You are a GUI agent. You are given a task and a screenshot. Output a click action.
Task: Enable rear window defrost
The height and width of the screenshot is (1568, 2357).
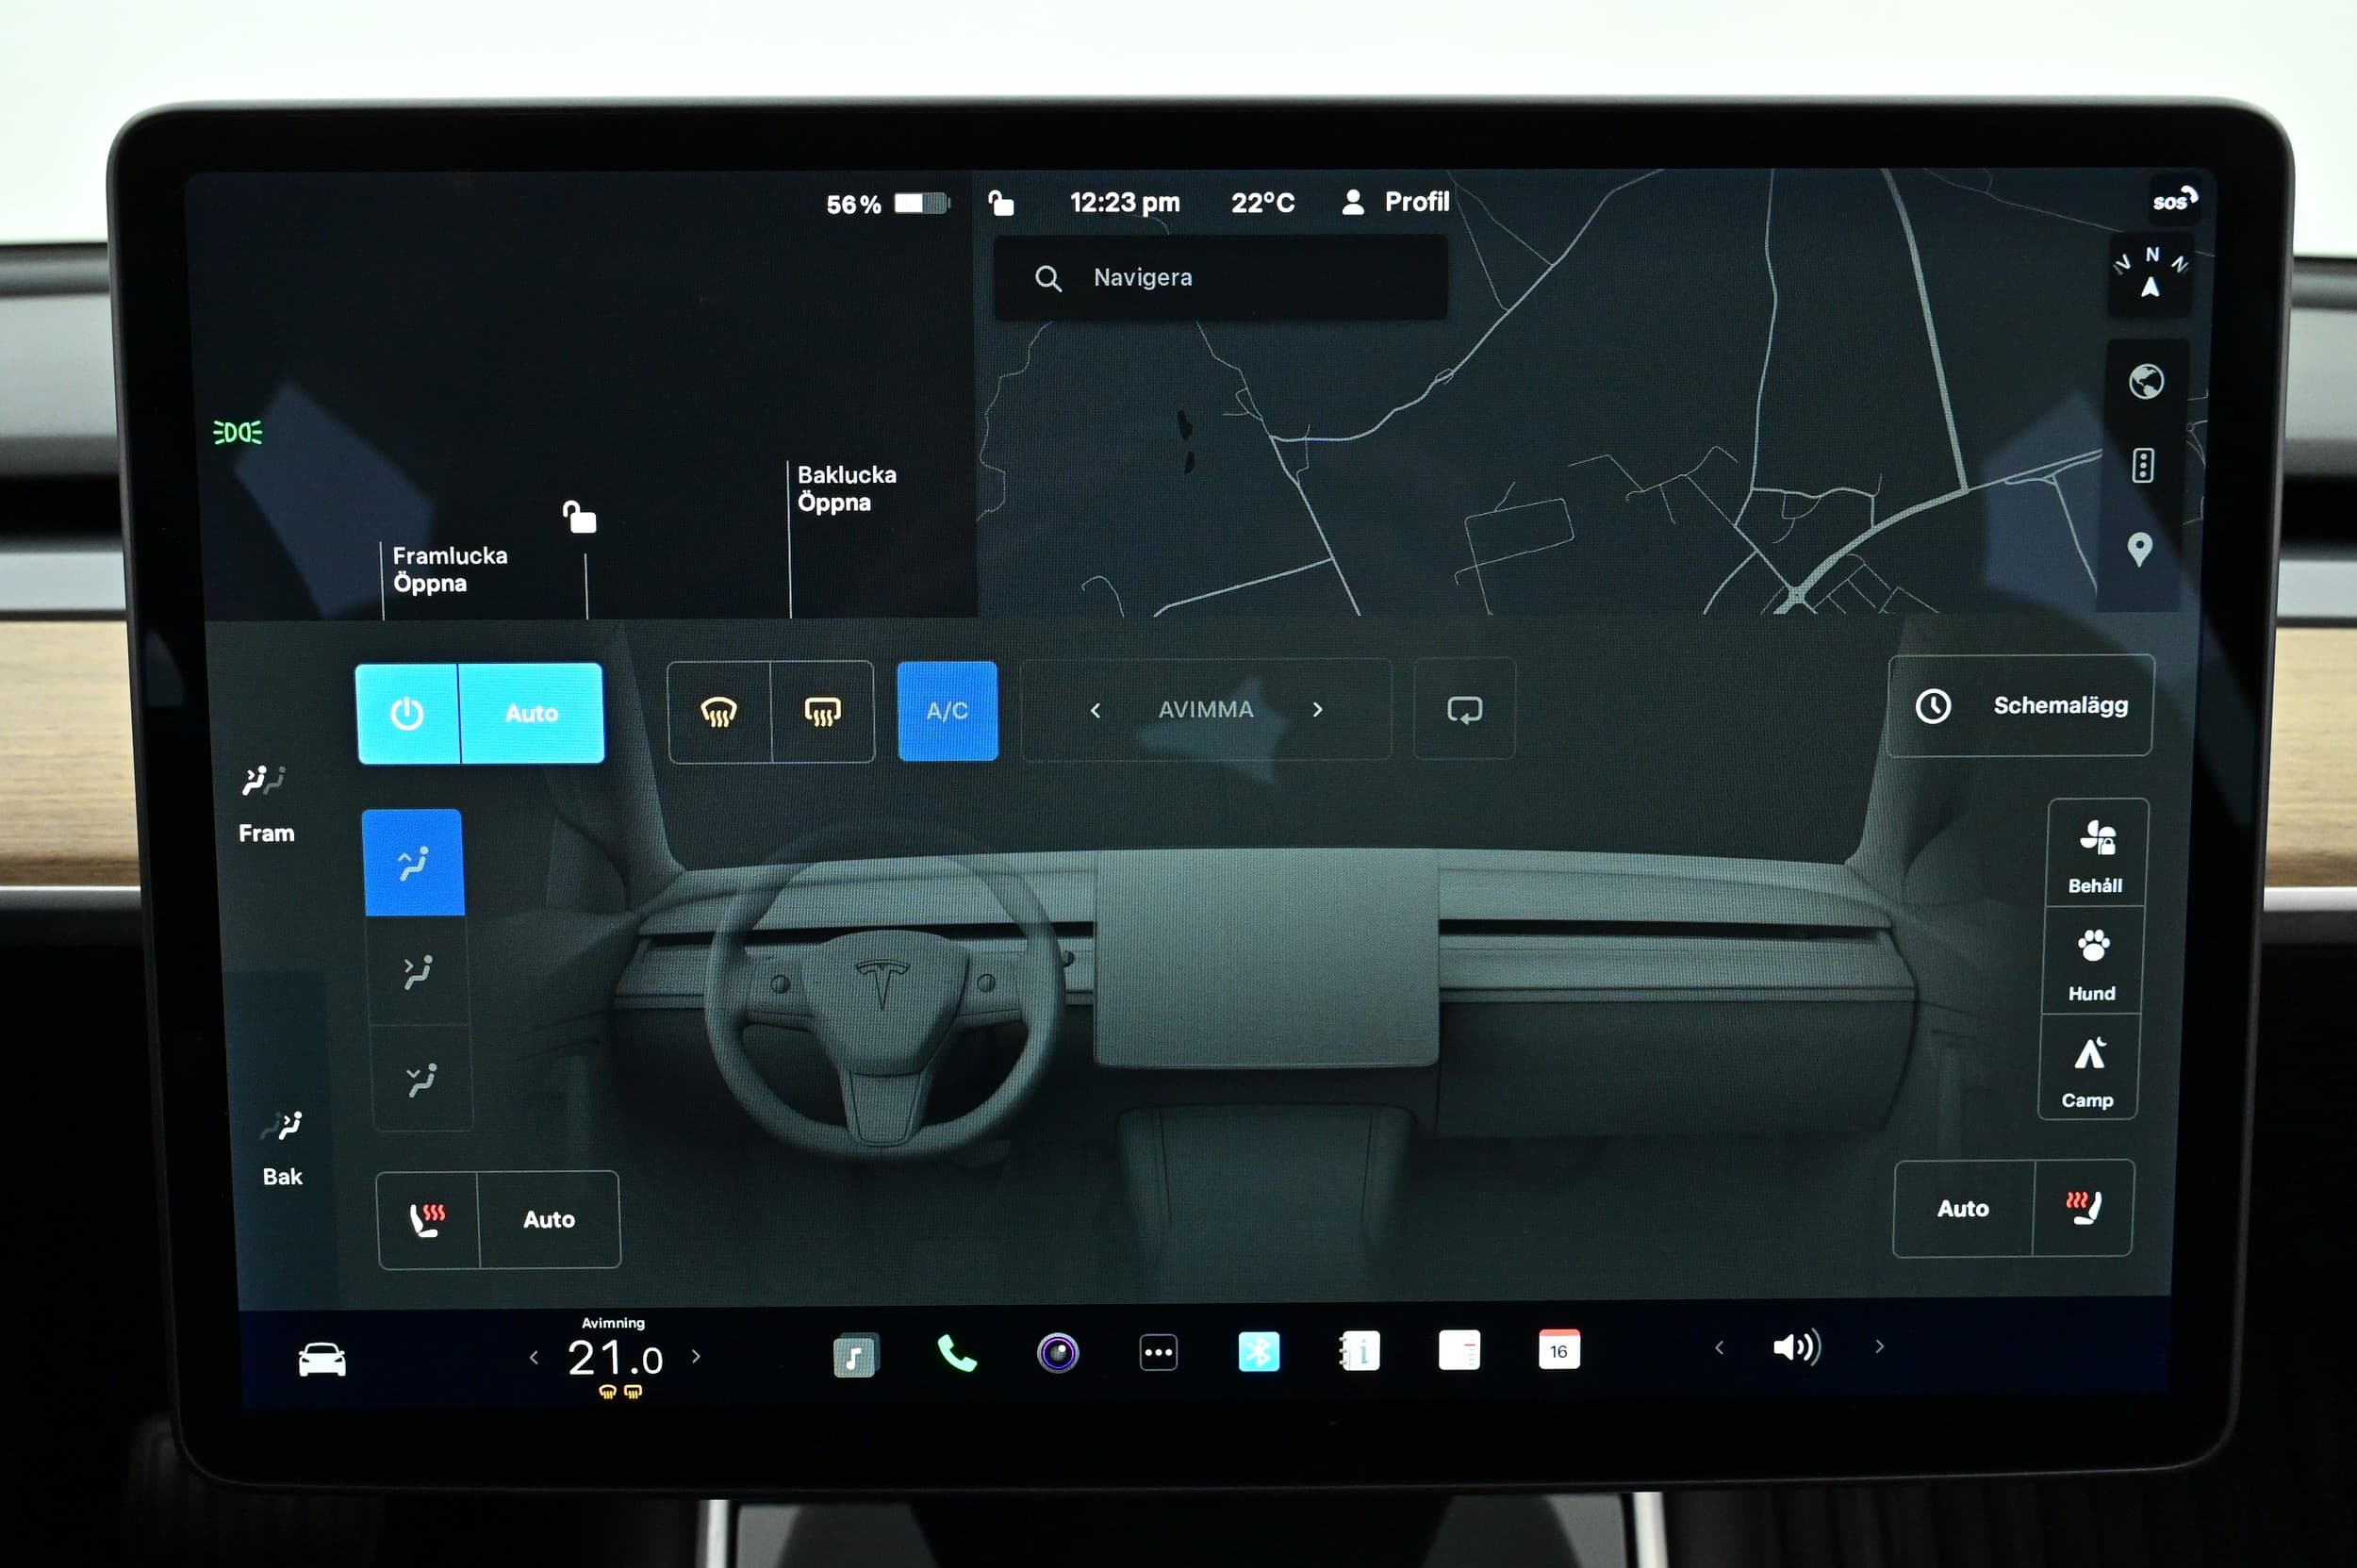[822, 712]
